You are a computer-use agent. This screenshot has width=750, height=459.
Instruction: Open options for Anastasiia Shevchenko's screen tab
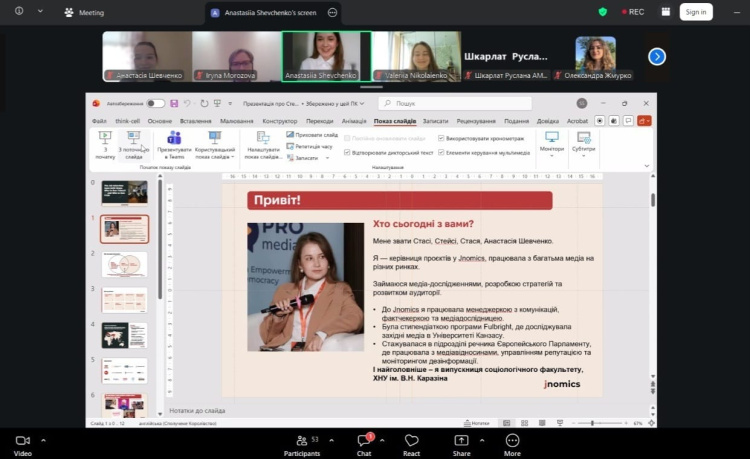click(x=332, y=13)
